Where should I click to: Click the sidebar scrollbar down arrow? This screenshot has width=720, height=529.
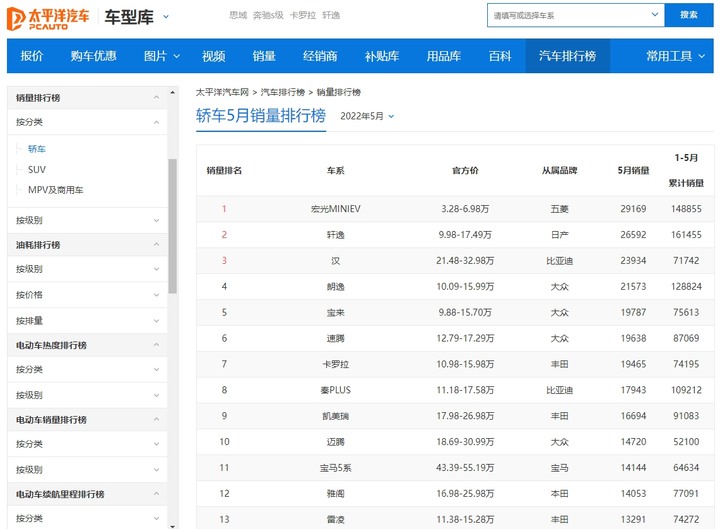coord(172,526)
